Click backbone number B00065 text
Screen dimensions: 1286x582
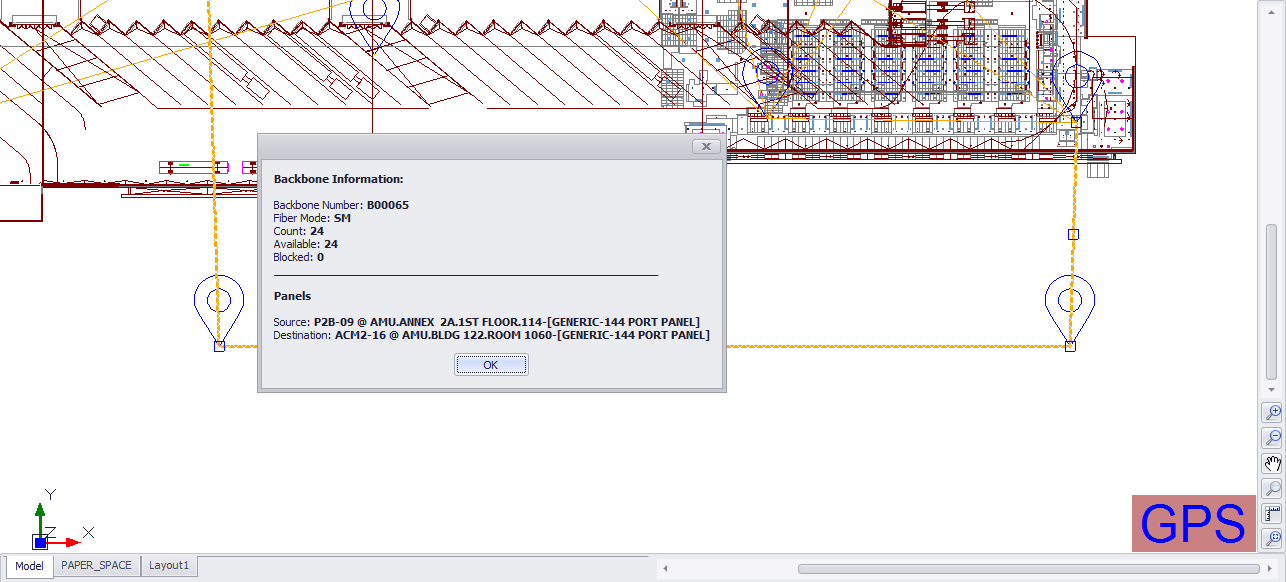point(388,205)
